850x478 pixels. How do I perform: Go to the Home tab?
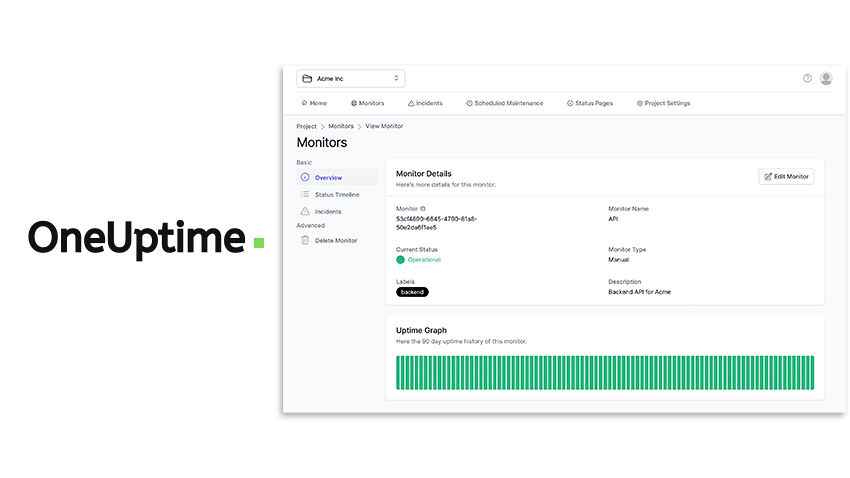pos(314,103)
